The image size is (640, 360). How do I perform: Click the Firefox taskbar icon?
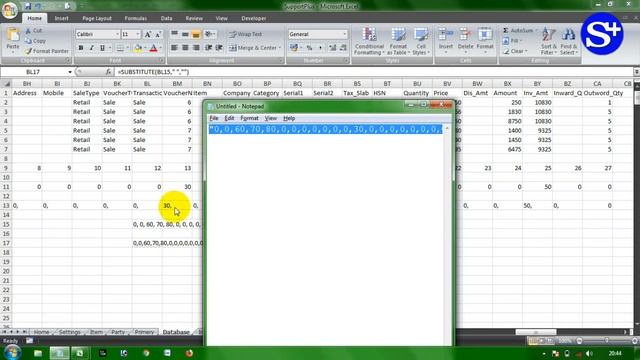tap(189, 353)
